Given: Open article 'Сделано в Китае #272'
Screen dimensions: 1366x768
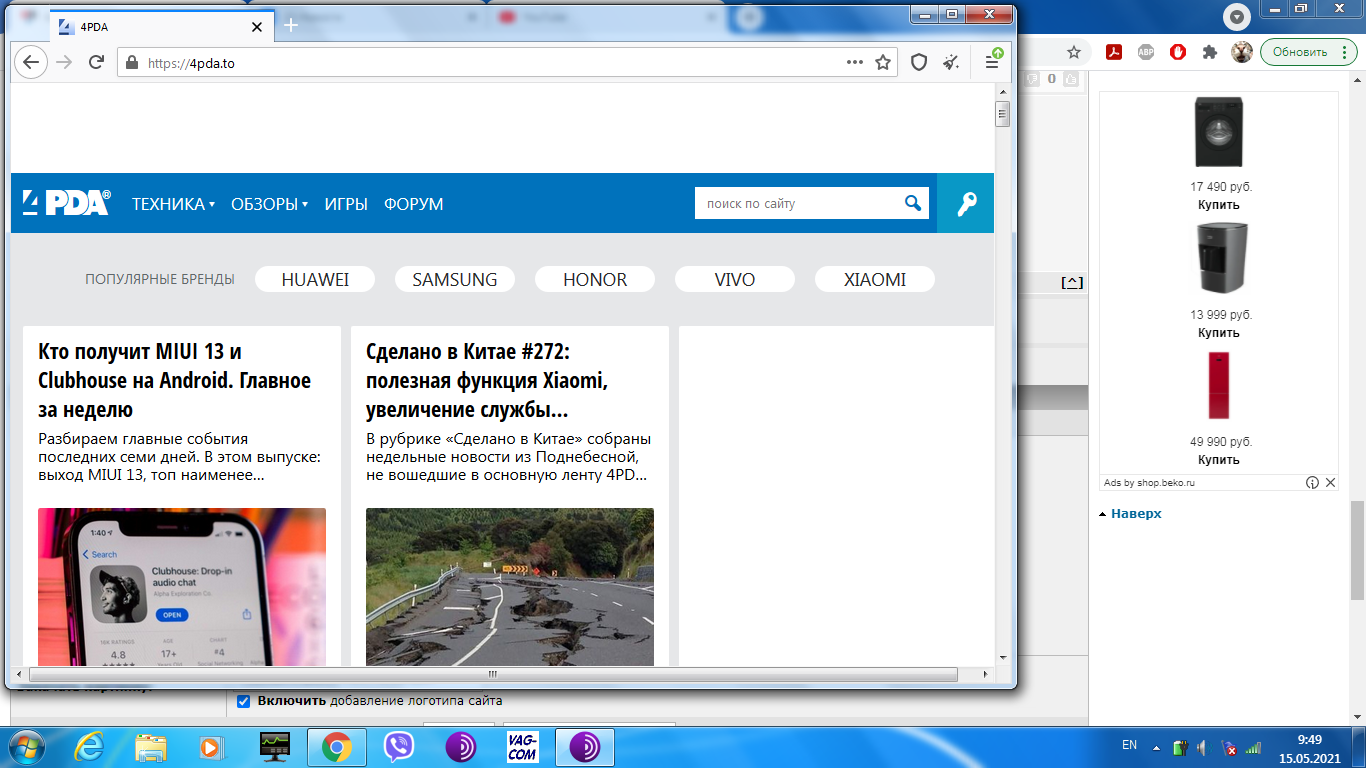Looking at the screenshot, I should (488, 380).
